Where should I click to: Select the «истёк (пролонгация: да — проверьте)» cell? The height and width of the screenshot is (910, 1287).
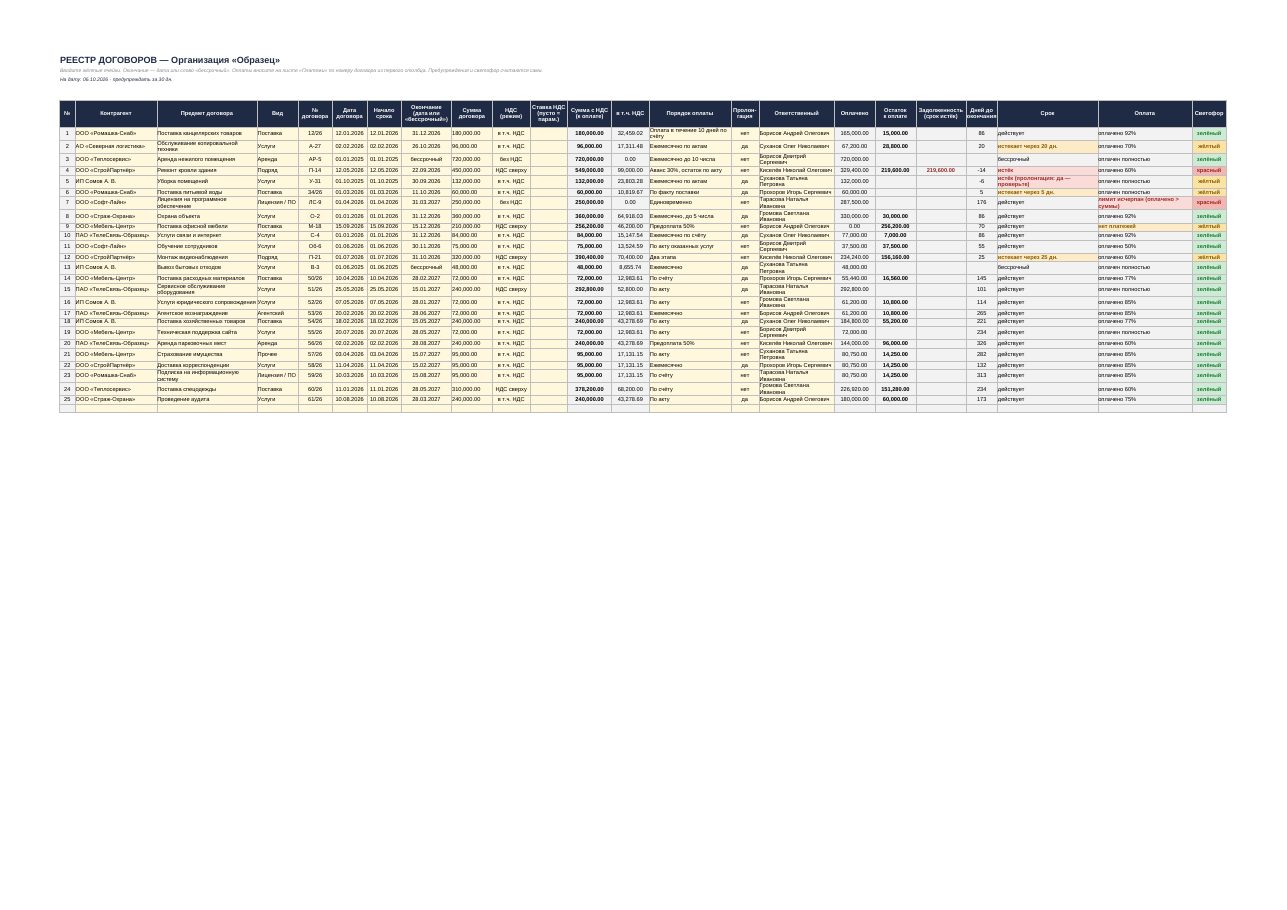1047,181
